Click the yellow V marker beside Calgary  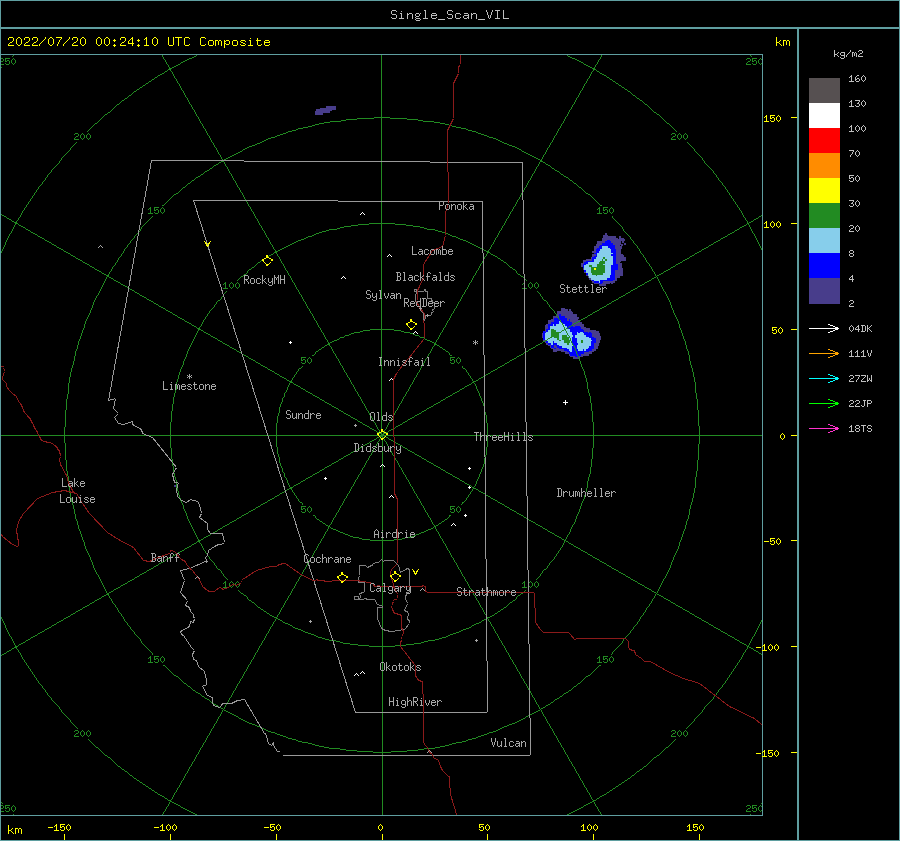point(415,572)
